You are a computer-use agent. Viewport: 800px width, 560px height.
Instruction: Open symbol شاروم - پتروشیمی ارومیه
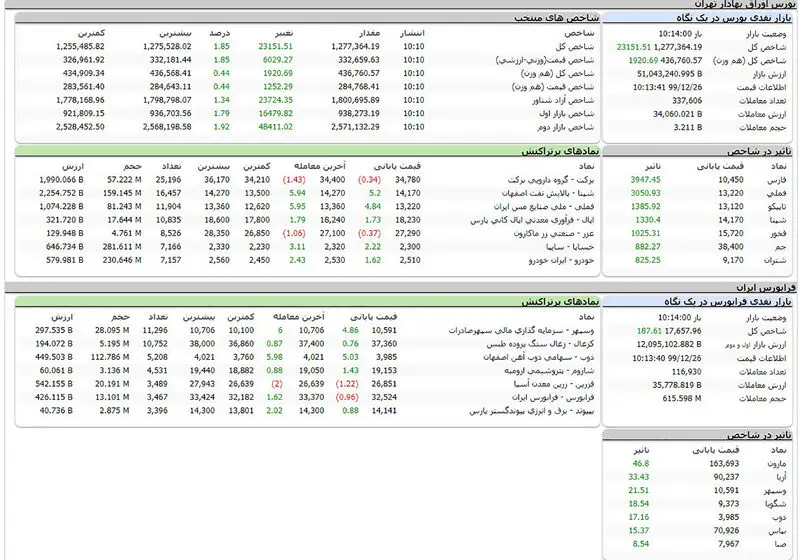[549, 370]
